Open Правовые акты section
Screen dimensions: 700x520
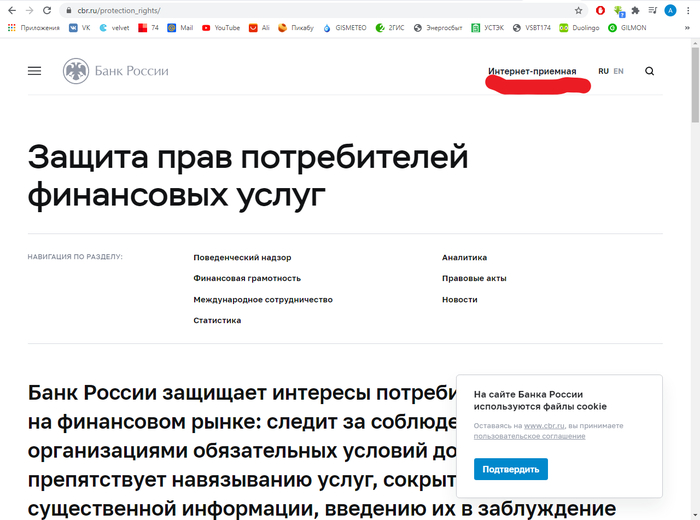point(474,278)
